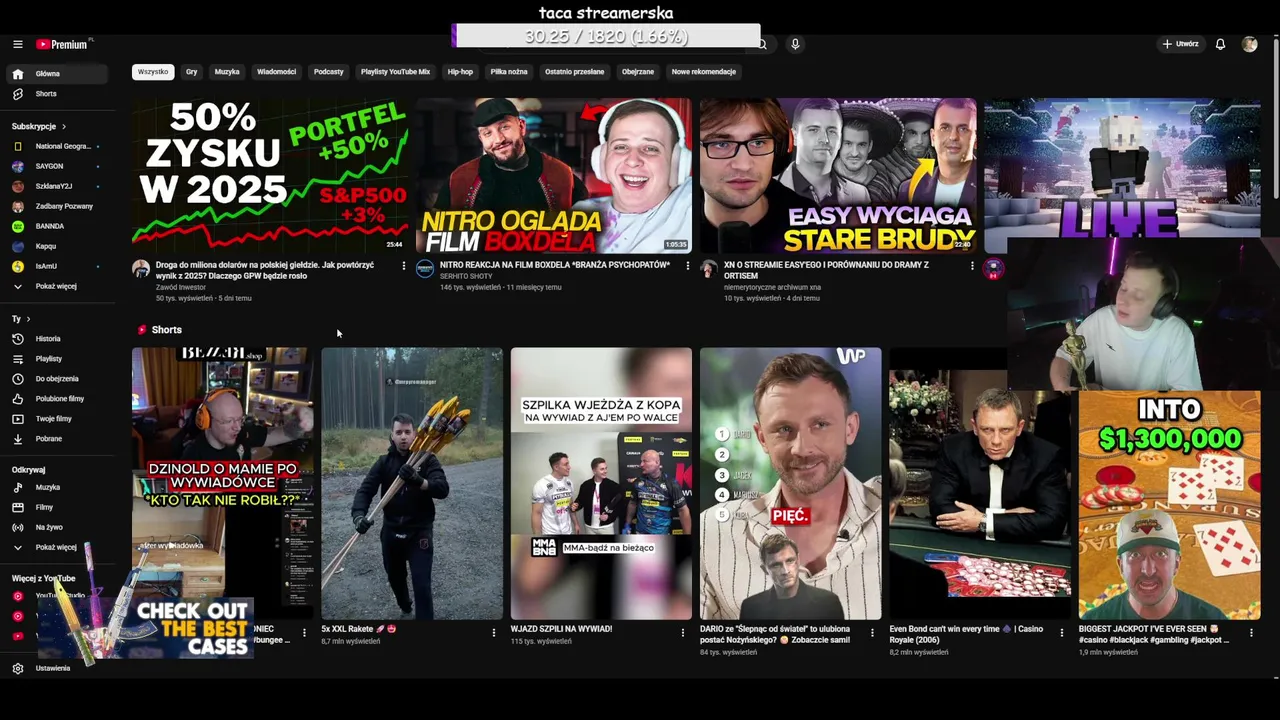This screenshot has height=720, width=1280.
Task: Select the Nowe rekomendacje chip
Action: tap(704, 72)
